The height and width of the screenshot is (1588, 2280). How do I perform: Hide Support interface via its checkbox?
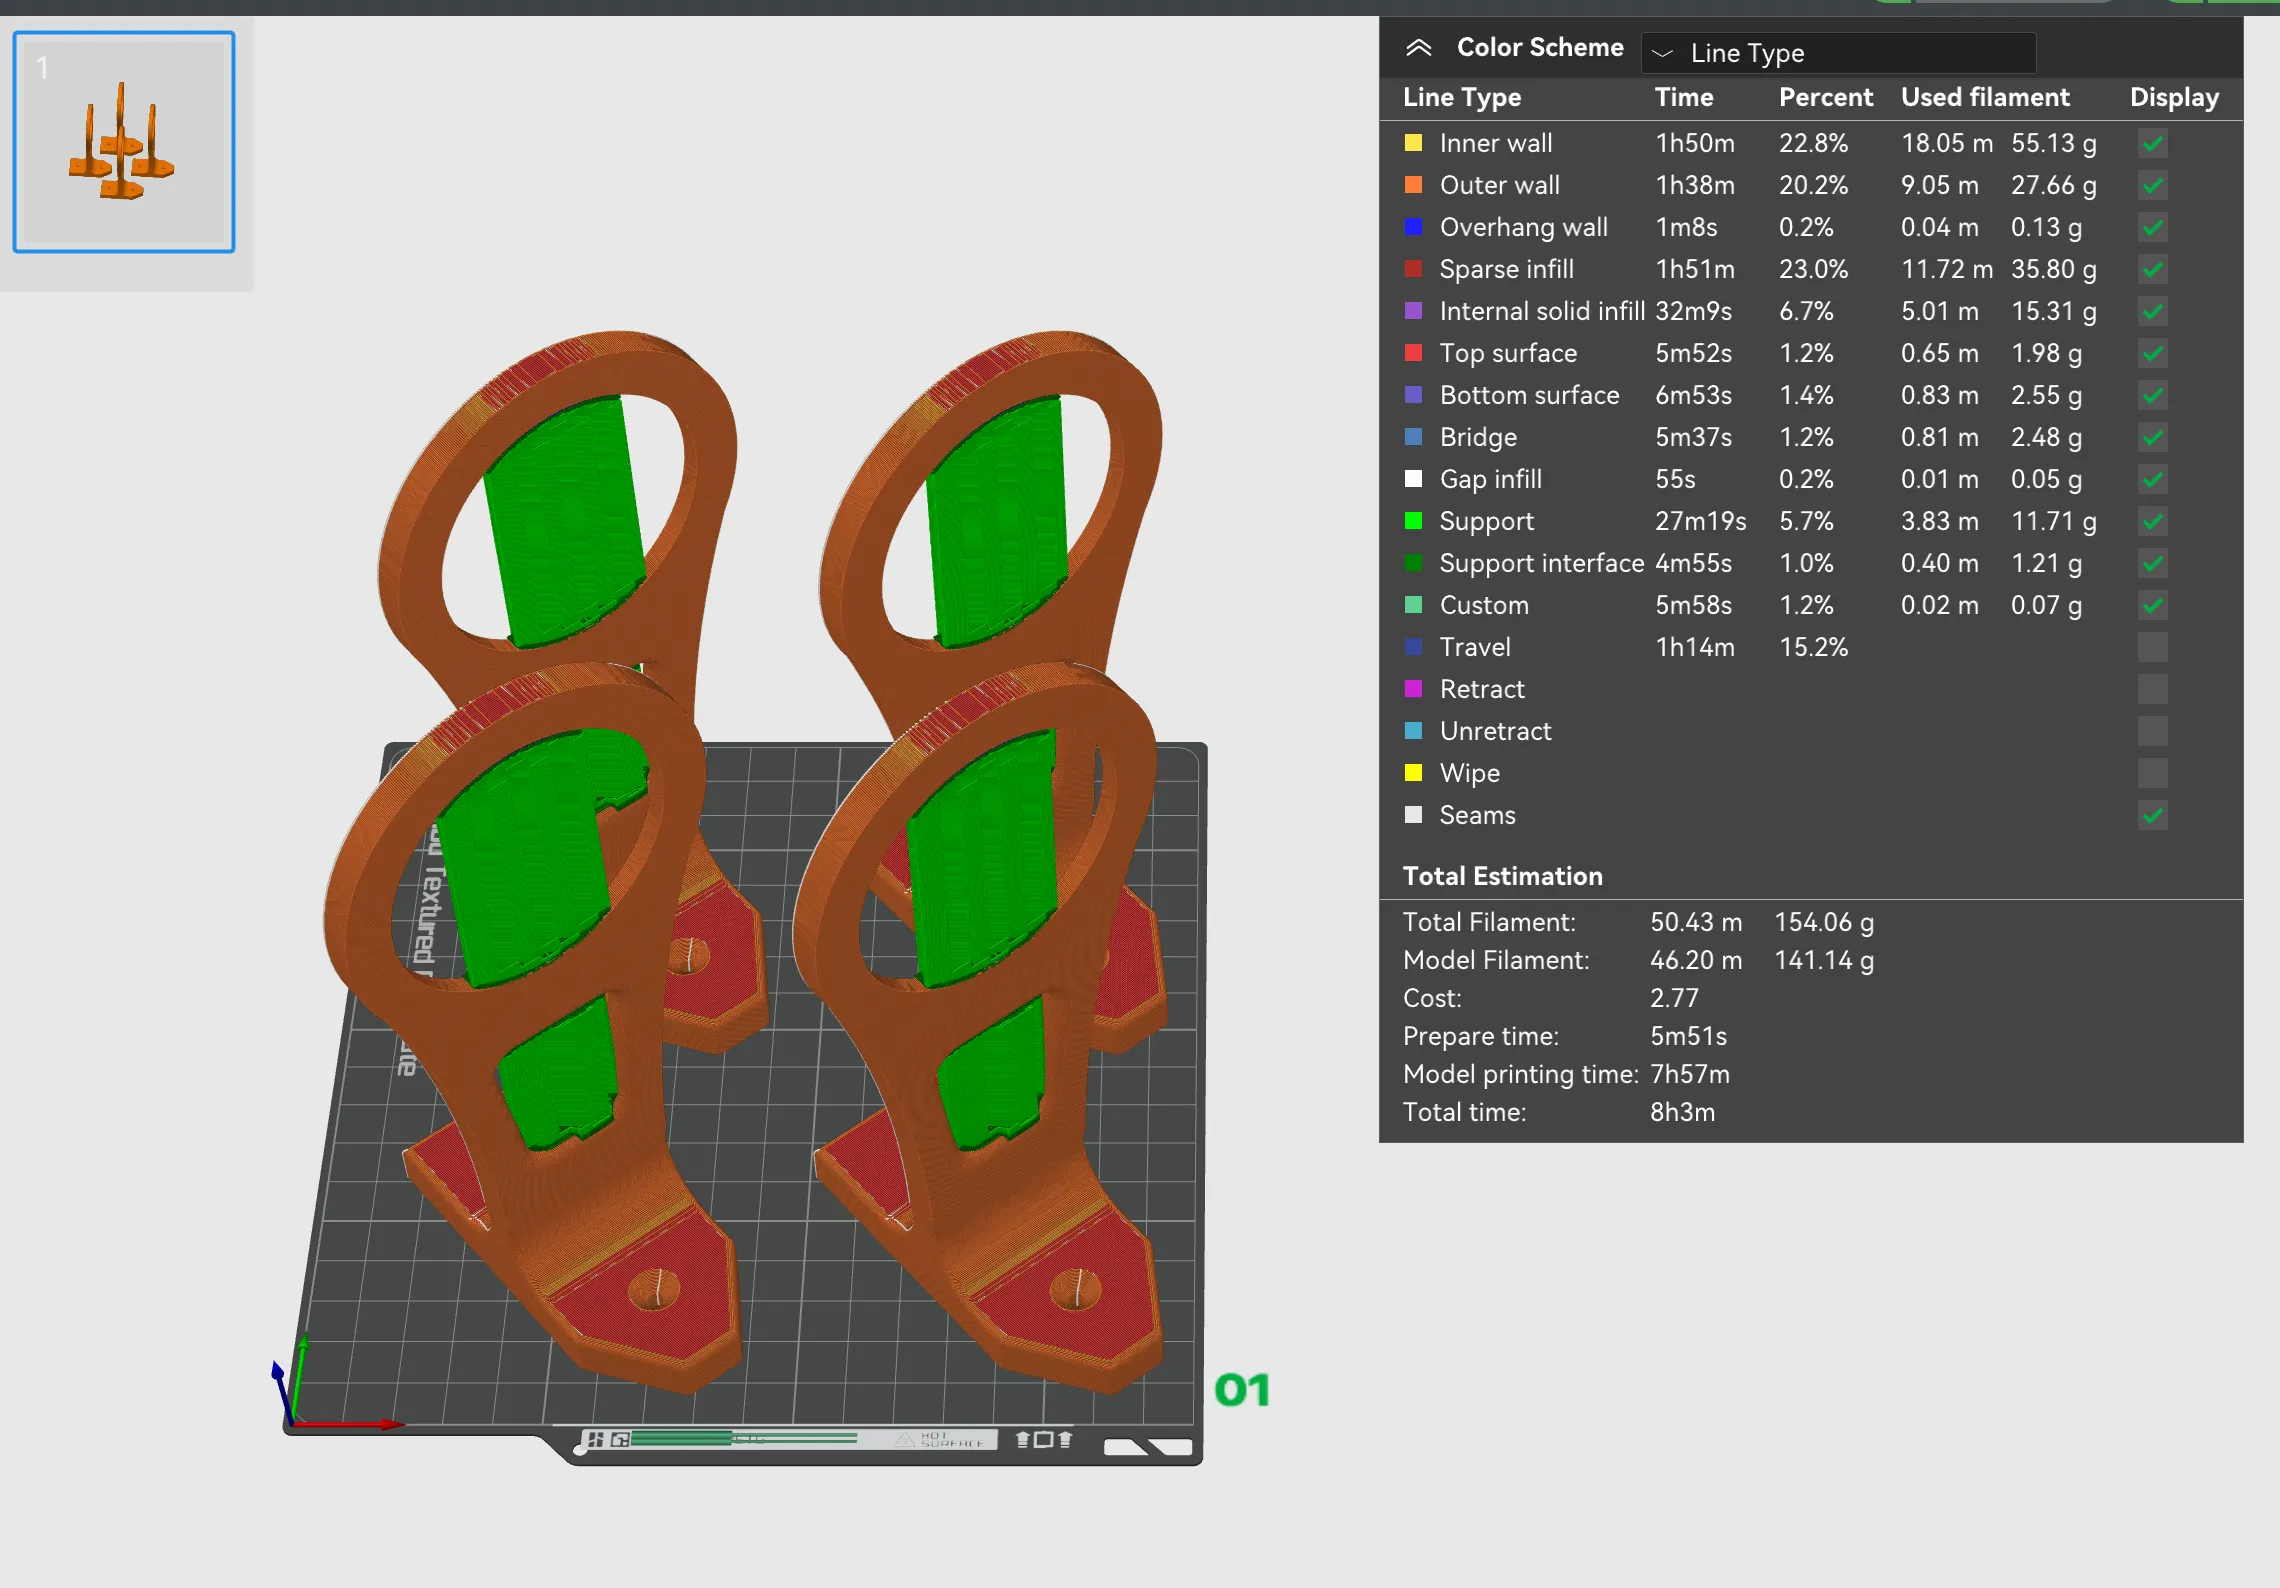point(2153,564)
